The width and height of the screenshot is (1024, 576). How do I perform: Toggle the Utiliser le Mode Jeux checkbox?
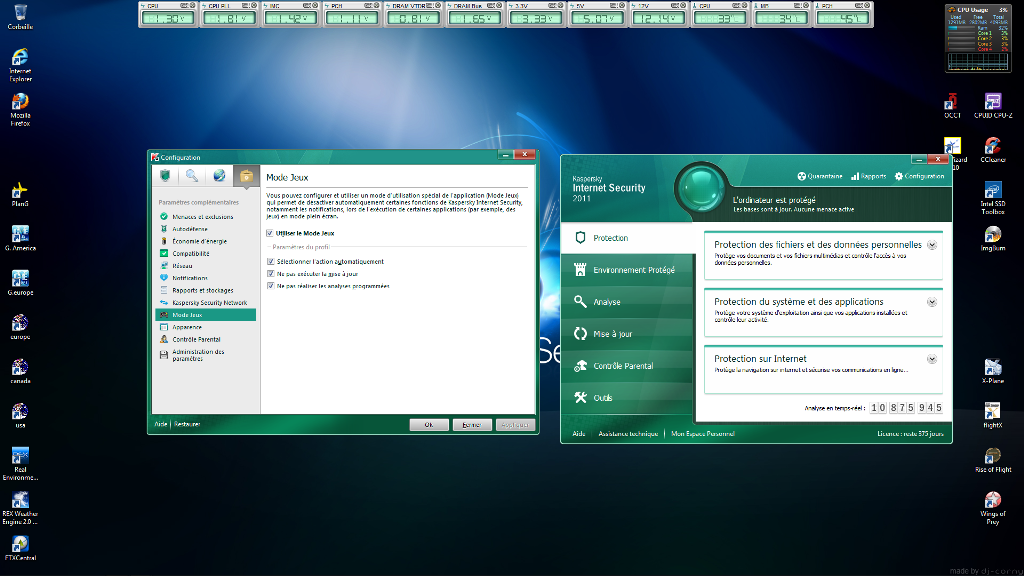click(x=270, y=233)
